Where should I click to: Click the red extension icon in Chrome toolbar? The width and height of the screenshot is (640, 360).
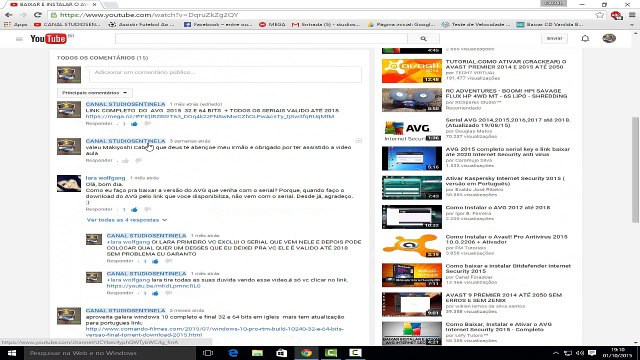(616, 15)
